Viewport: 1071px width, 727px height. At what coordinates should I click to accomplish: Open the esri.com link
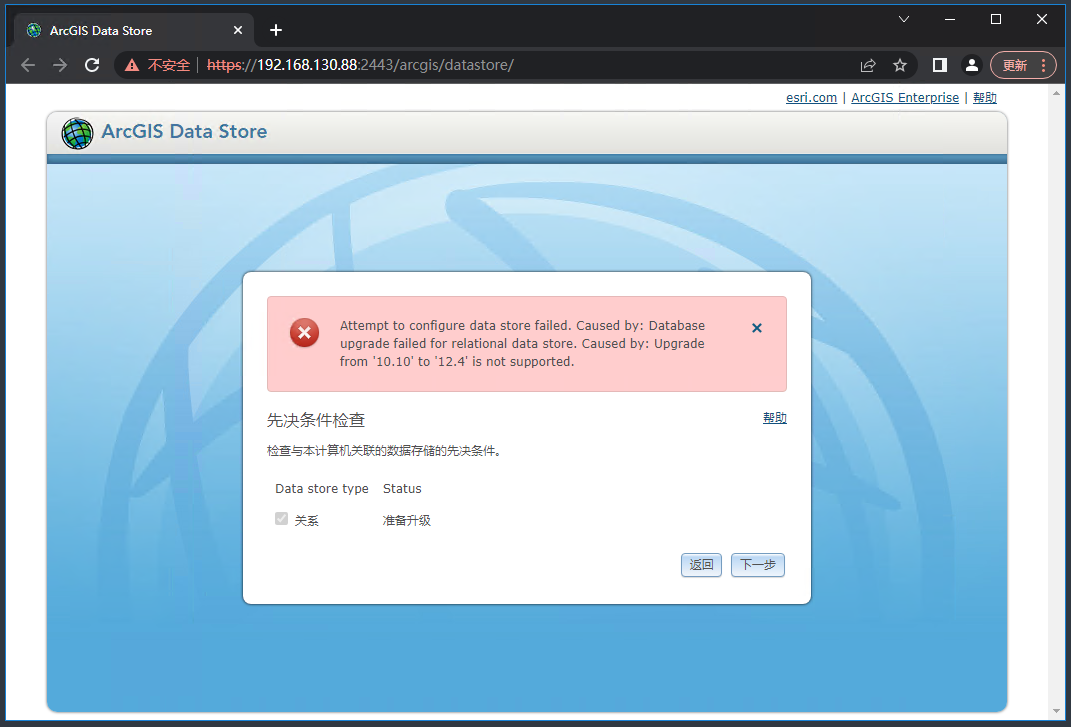(811, 97)
